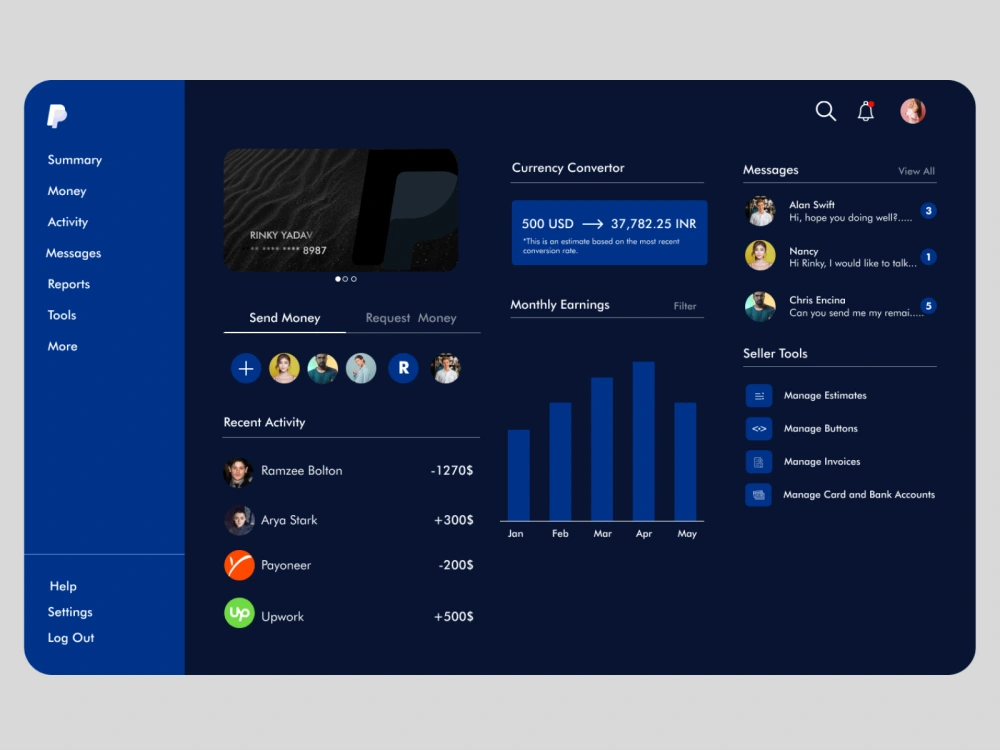Open Reports in the sidebar
Viewport: 1000px width, 750px height.
pyautogui.click(x=69, y=284)
